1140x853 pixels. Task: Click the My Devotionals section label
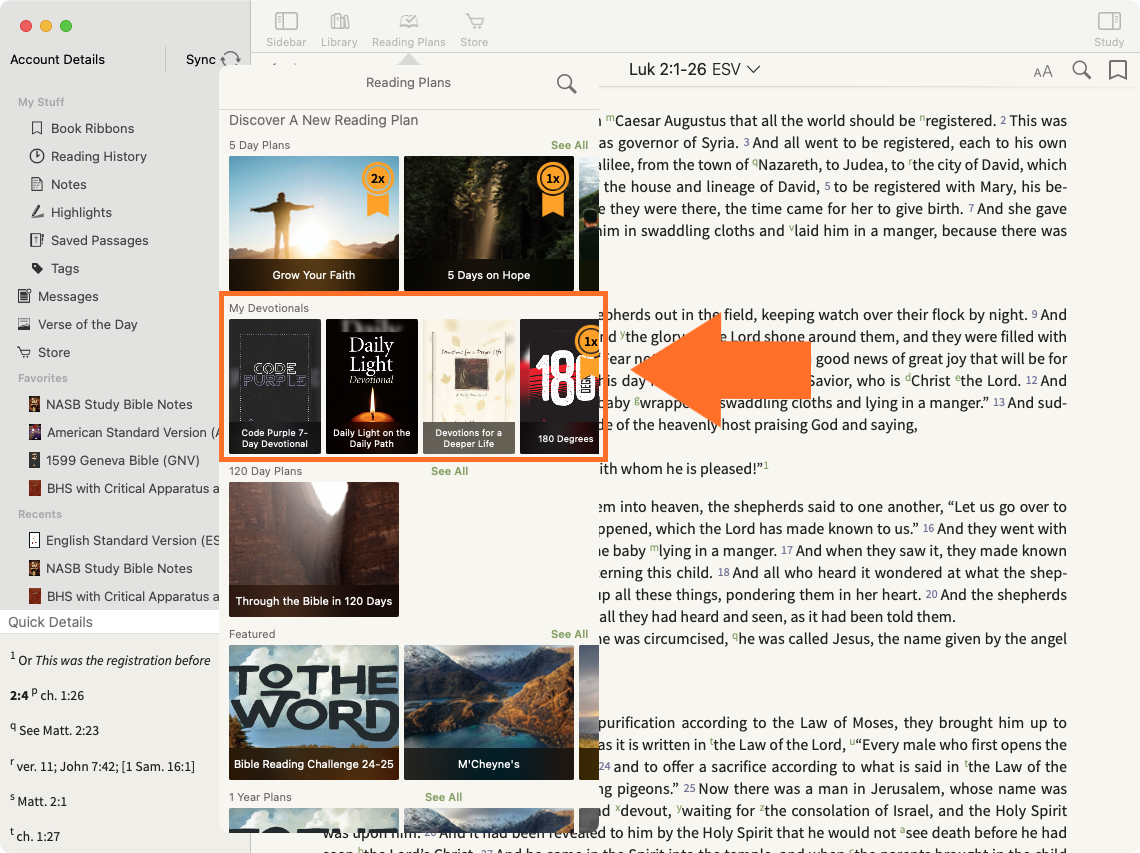click(269, 308)
